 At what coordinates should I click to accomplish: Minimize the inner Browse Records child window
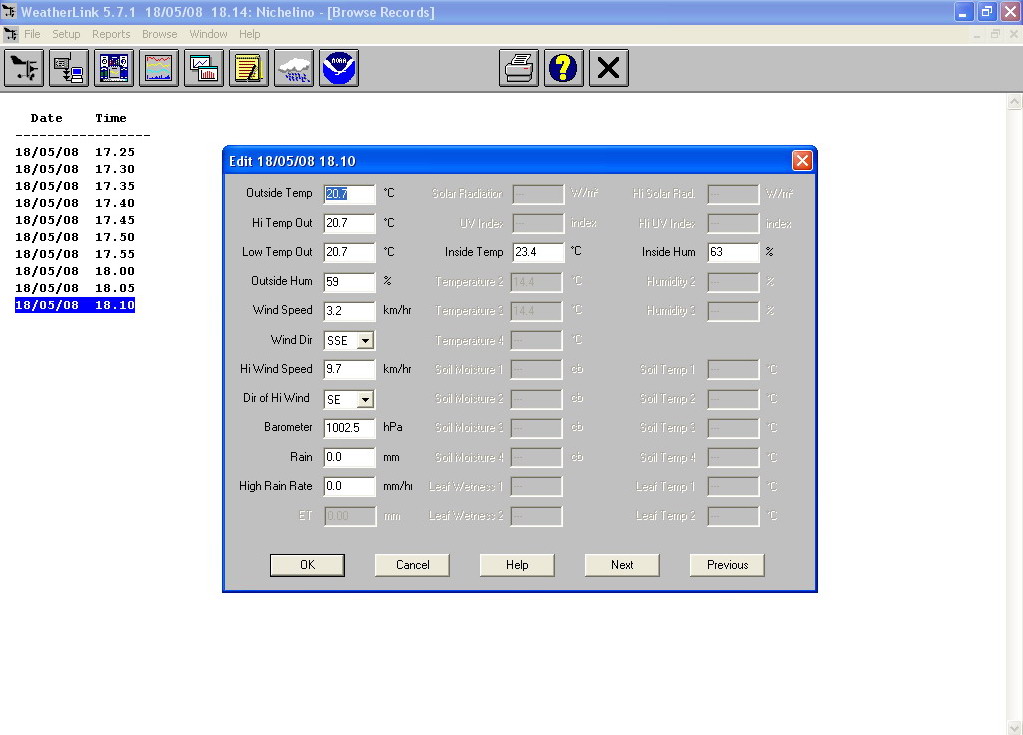tap(977, 34)
